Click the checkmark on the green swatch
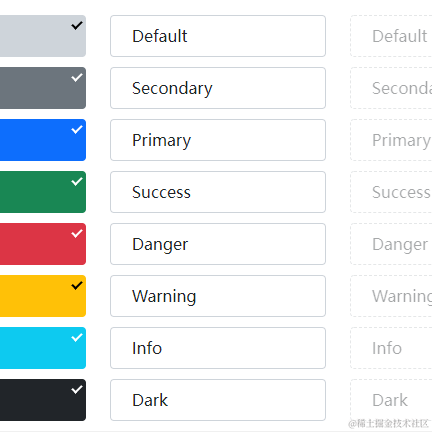The width and height of the screenshot is (432, 432). click(77, 182)
